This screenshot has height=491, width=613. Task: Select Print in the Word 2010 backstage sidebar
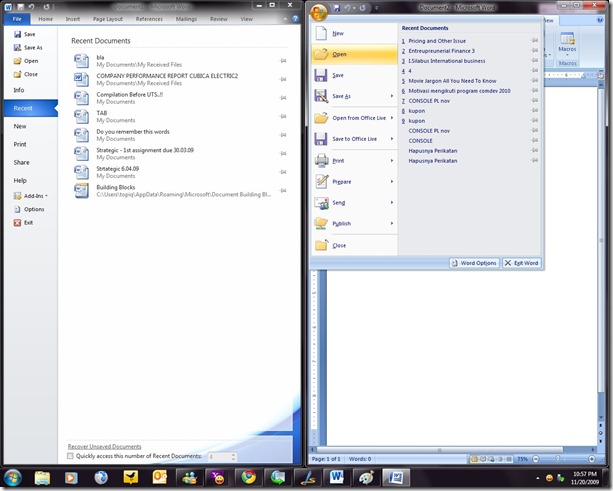(20, 144)
